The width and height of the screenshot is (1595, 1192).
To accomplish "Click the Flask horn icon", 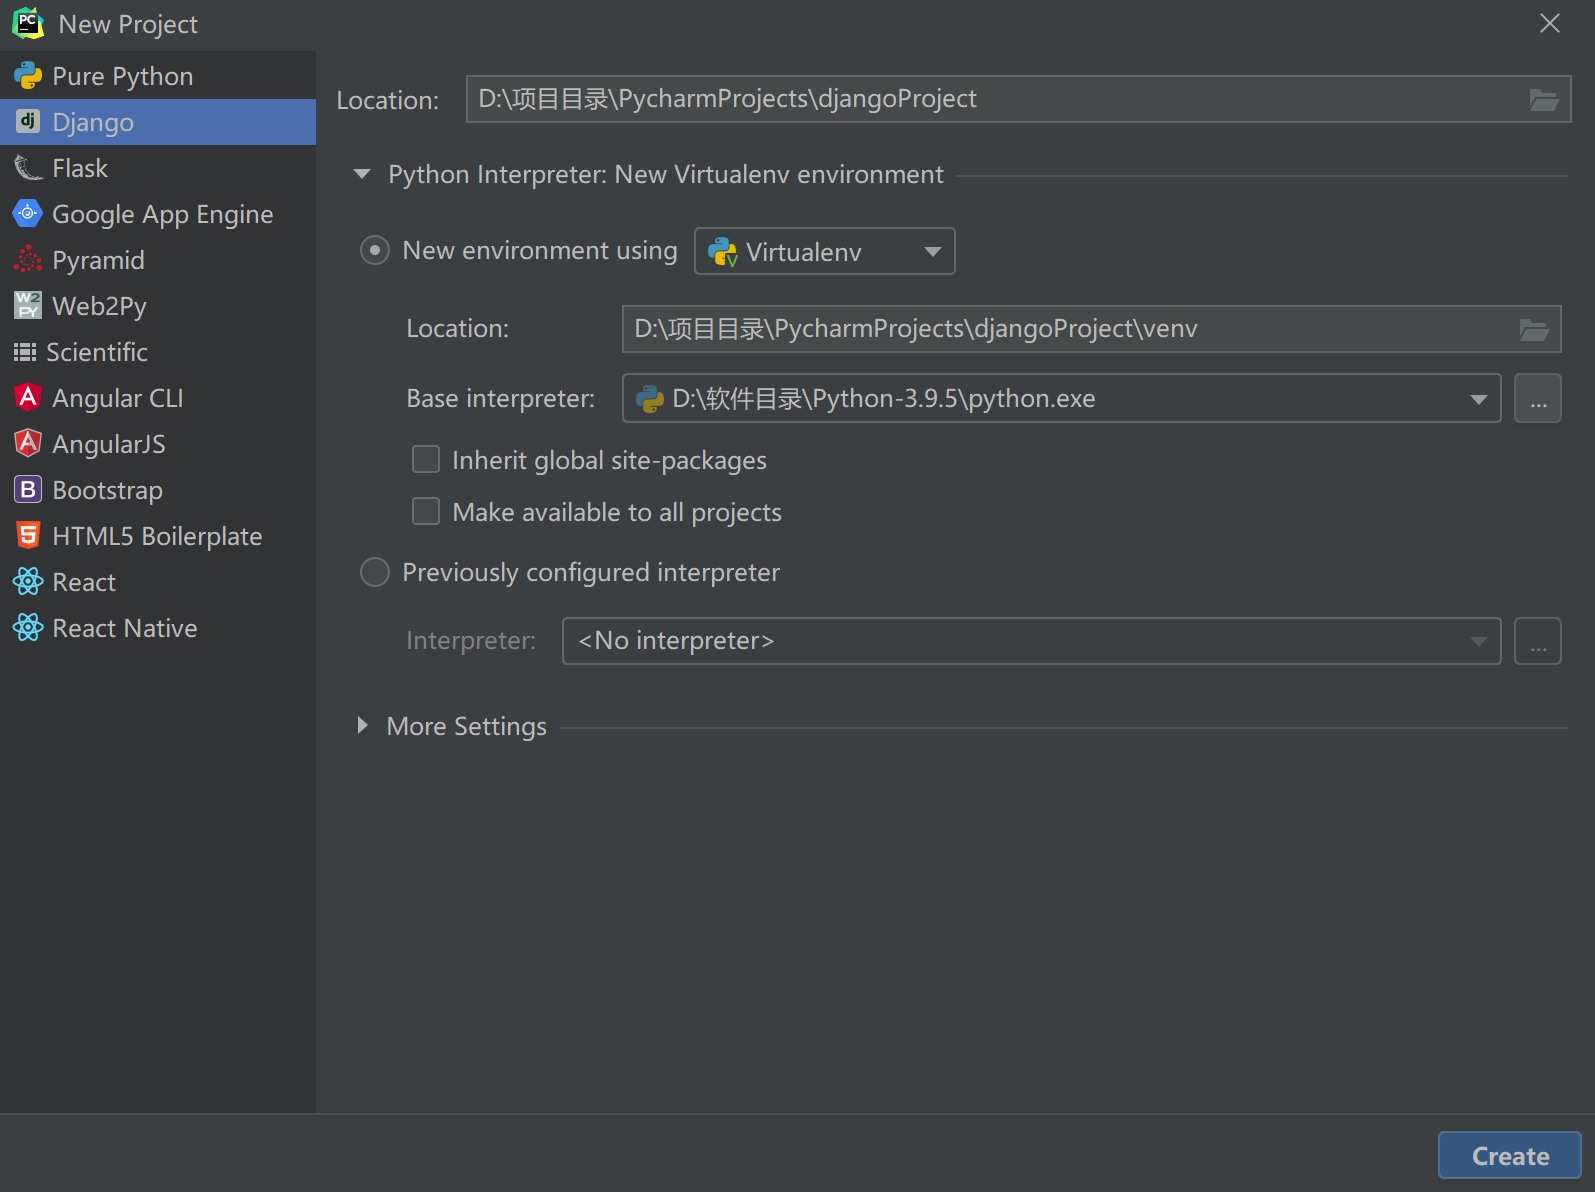I will pyautogui.click(x=28, y=168).
